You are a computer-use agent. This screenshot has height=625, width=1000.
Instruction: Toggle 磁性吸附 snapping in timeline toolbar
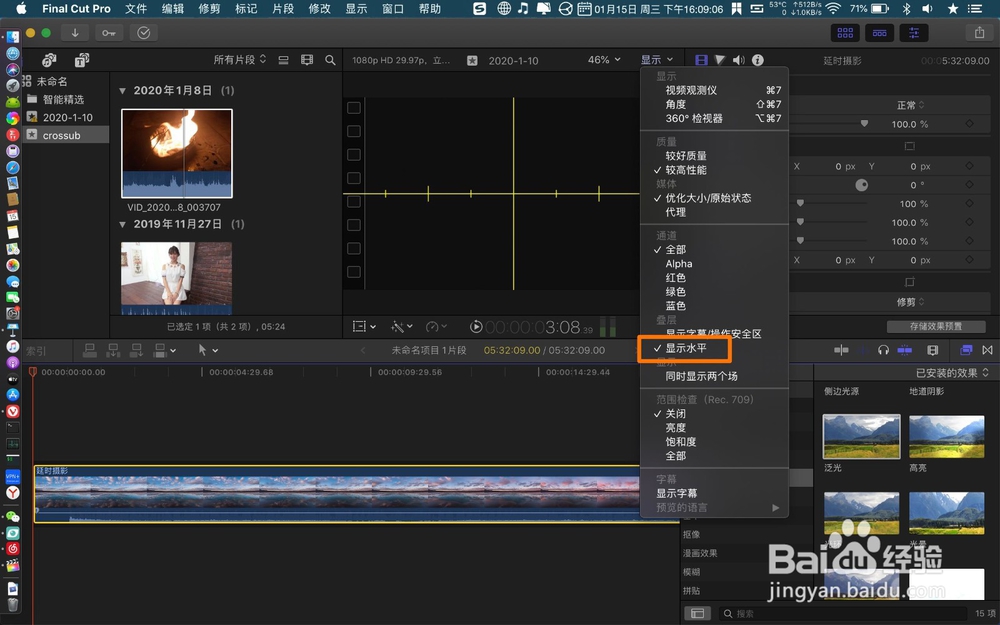905,350
